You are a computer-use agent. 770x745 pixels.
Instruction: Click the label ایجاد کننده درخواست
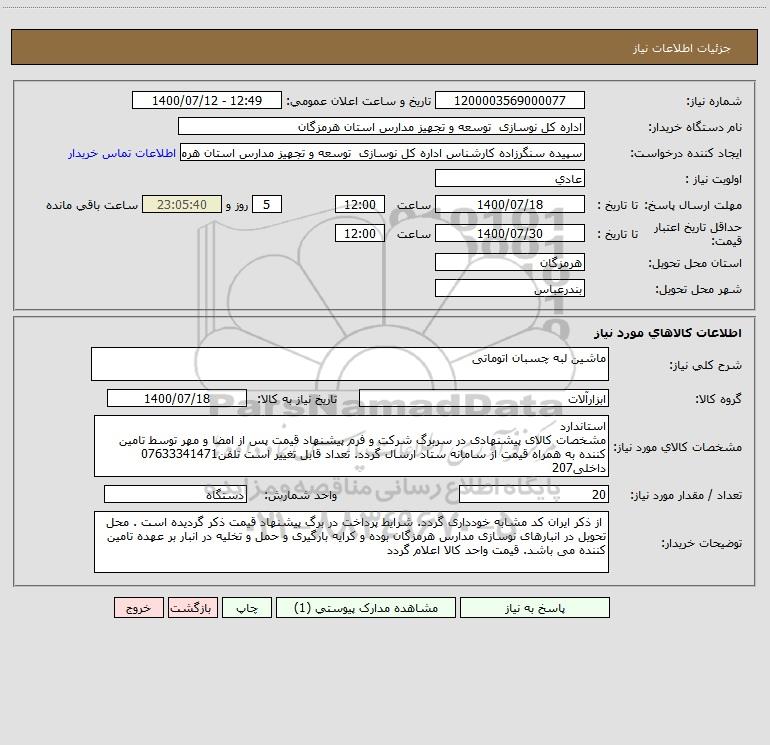[x=686, y=153]
